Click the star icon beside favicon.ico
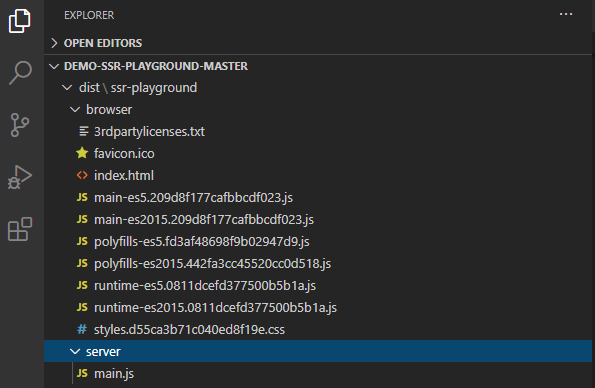The width and height of the screenshot is (595, 388). click(82, 153)
